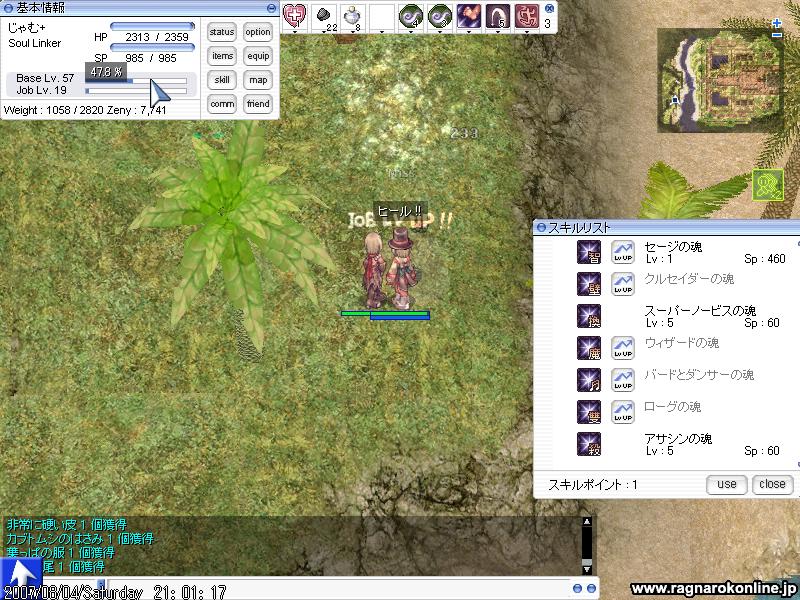
Task: Activate the green swirl skill numbered 4
Action: click(411, 16)
